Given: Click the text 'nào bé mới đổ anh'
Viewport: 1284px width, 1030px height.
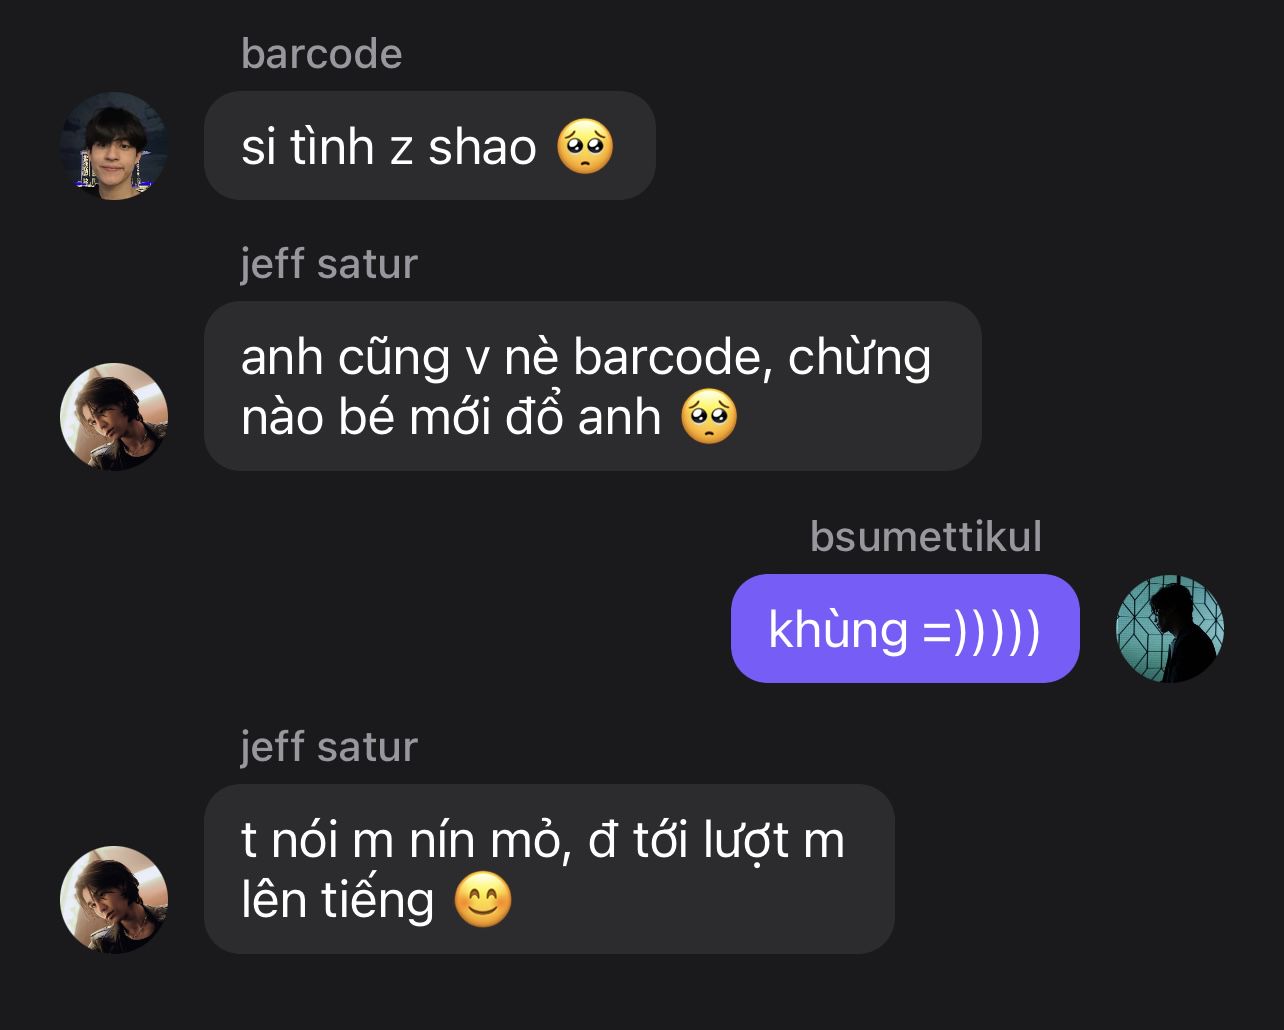Looking at the screenshot, I should click(451, 417).
